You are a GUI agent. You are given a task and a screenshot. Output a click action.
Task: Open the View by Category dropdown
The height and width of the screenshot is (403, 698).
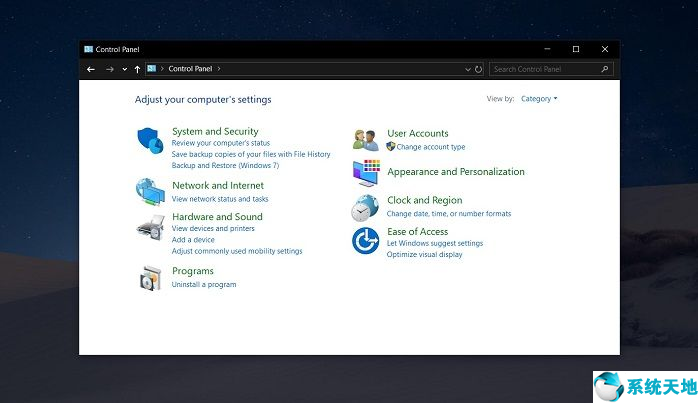[539, 99]
